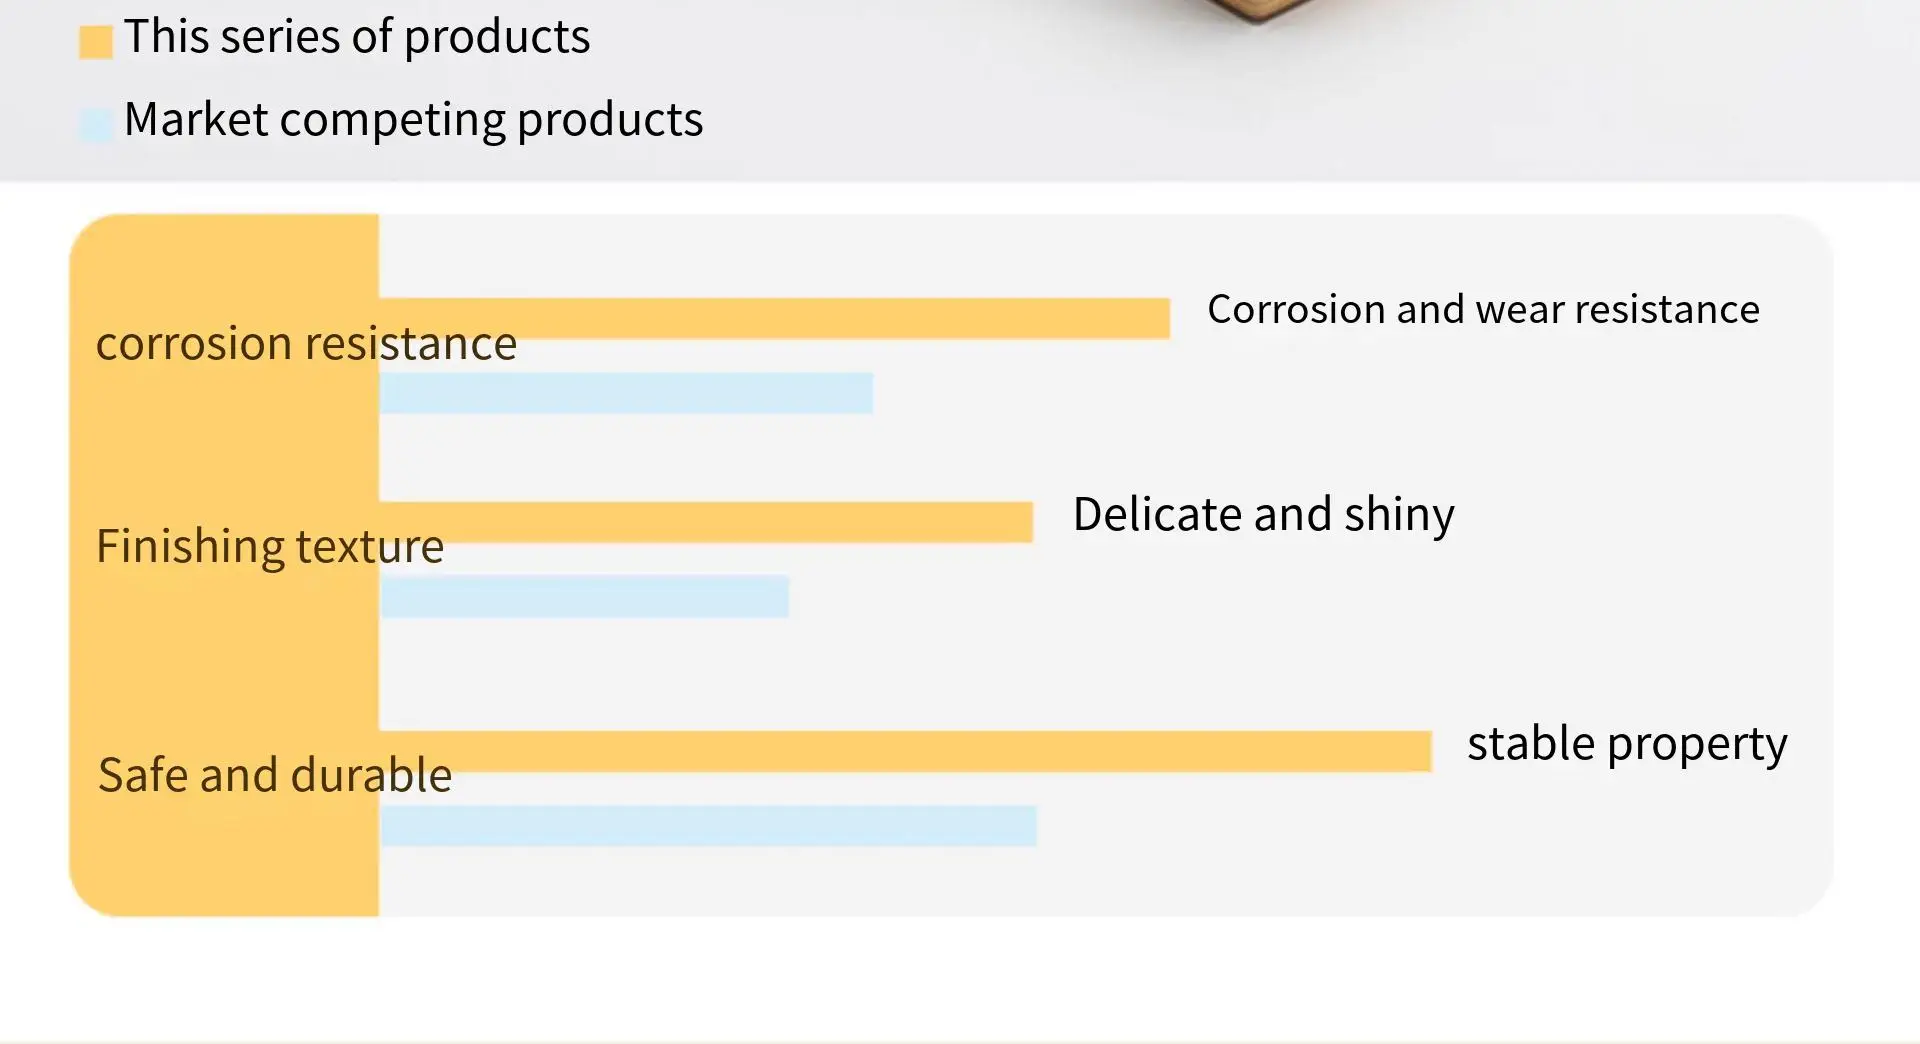Viewport: 1920px width, 1044px height.
Task: Click the 'Finishing texture' category label
Action: (x=270, y=547)
